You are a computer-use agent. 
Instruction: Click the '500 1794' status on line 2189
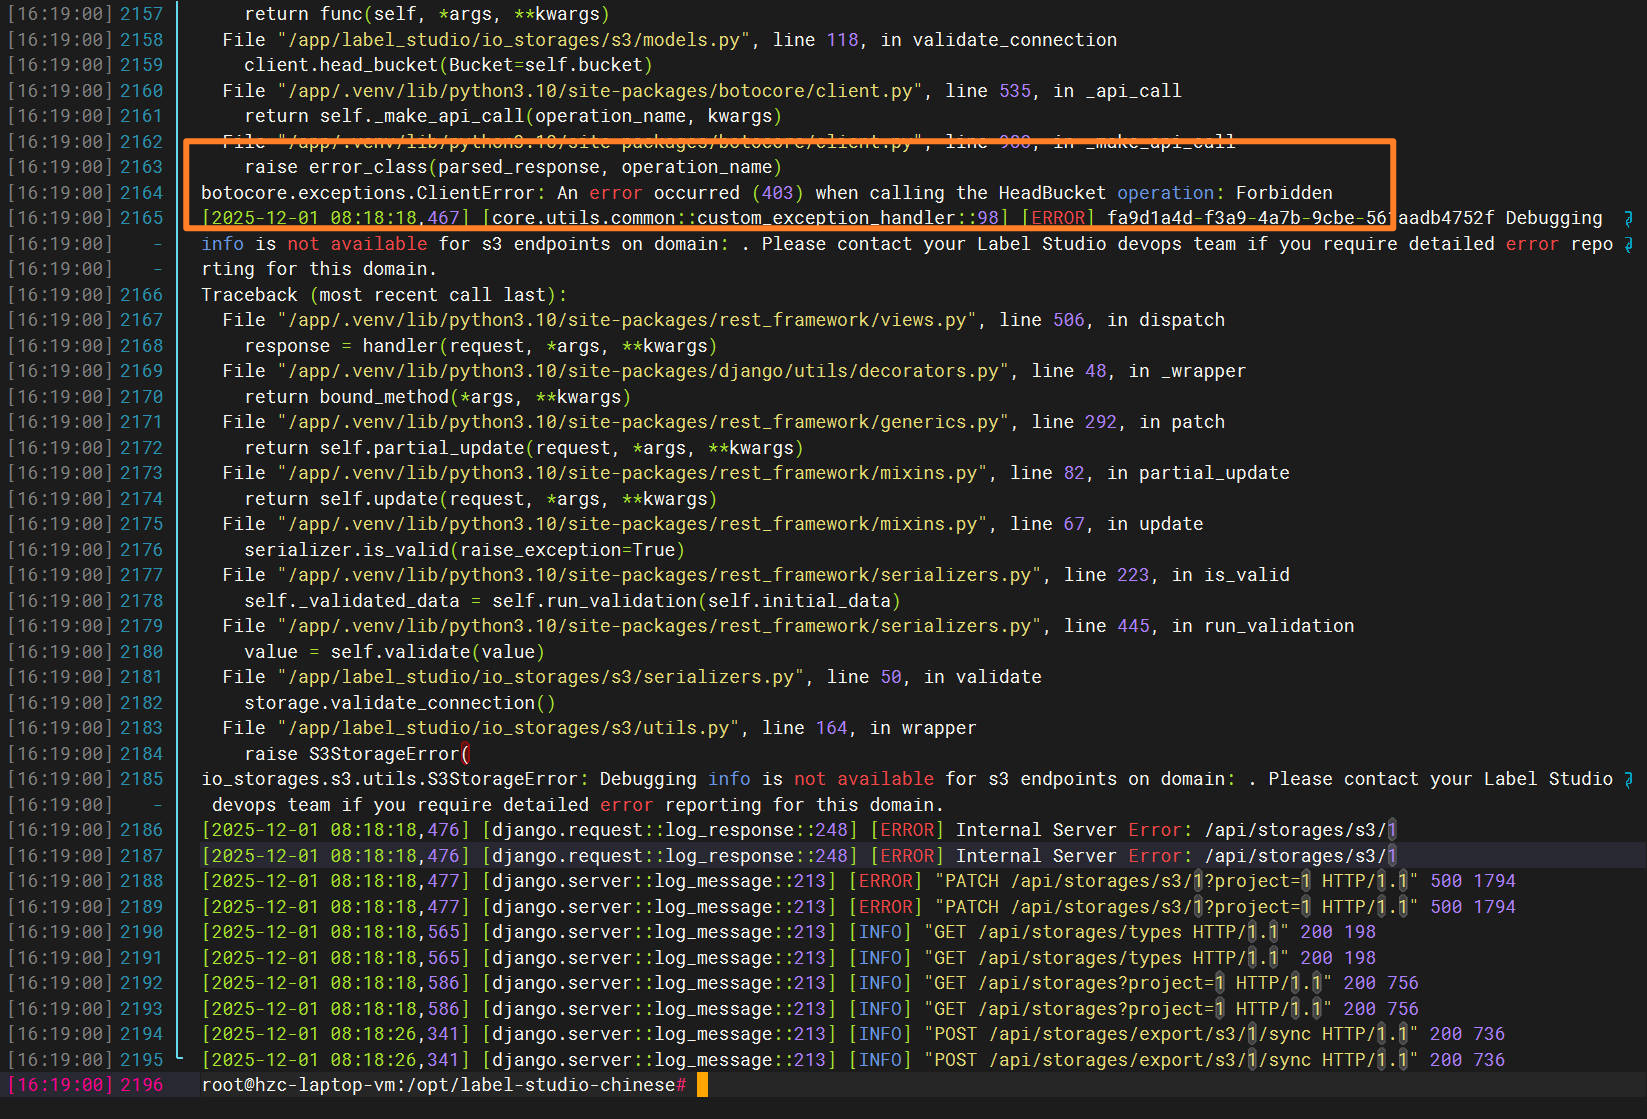[x=1473, y=907]
